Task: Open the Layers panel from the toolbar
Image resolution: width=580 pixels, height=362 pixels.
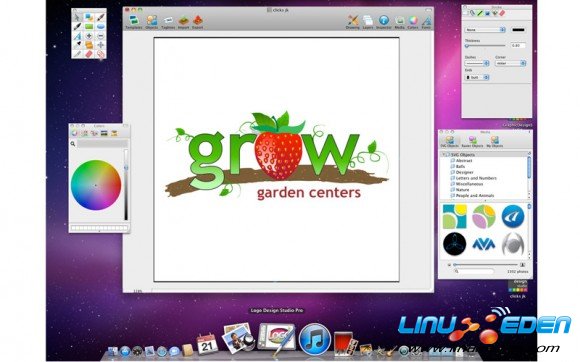Action: [368, 22]
